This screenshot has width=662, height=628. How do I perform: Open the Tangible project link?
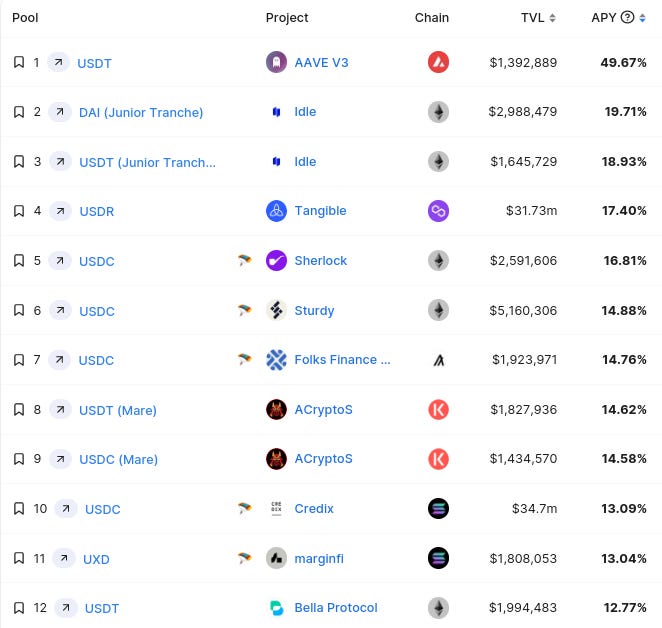[320, 211]
